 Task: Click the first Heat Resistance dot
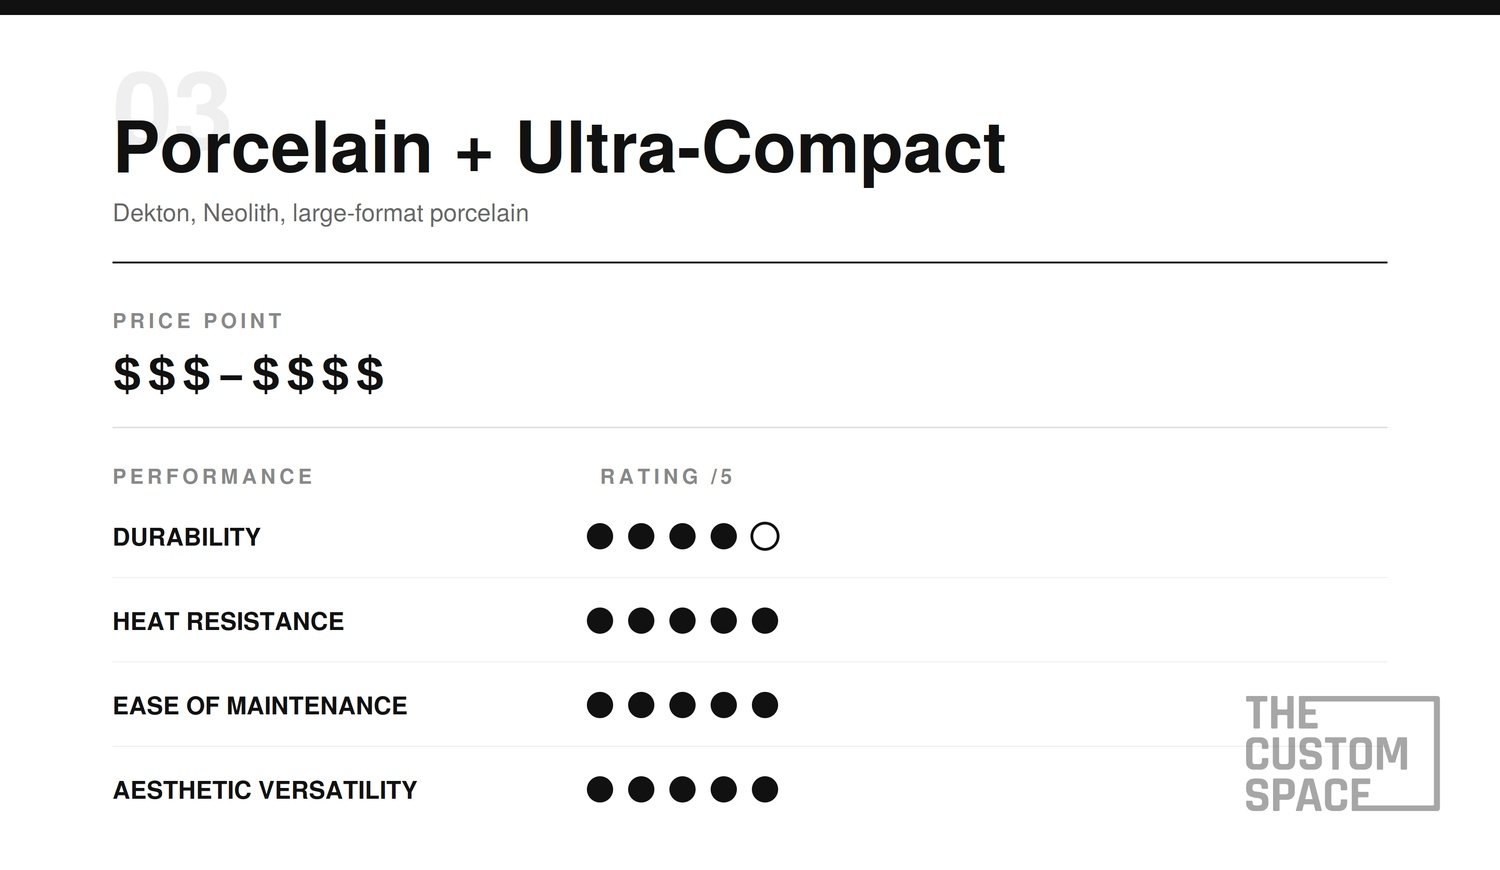(600, 621)
